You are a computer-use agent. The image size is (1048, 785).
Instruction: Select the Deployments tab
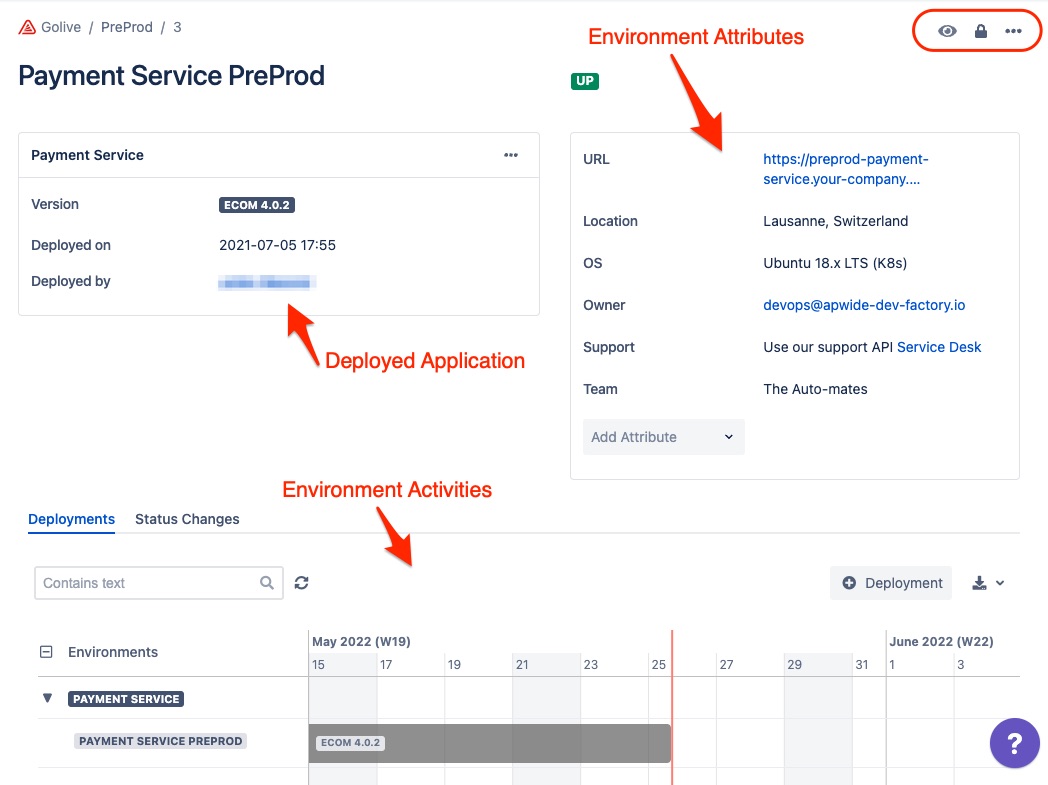(71, 519)
